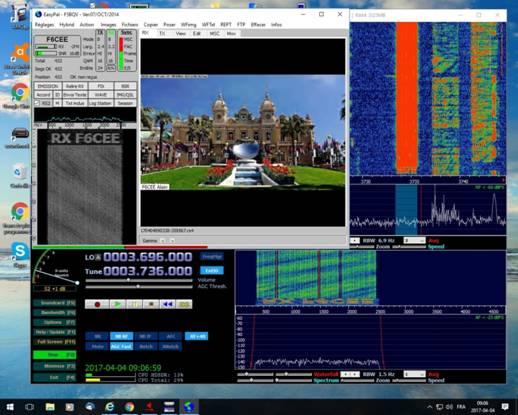
Task: Switch to the TX tab
Action: pyautogui.click(x=162, y=33)
